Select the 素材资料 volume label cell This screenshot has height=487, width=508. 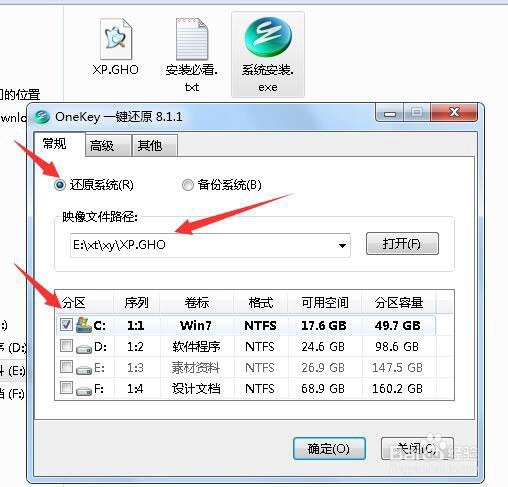point(196,368)
